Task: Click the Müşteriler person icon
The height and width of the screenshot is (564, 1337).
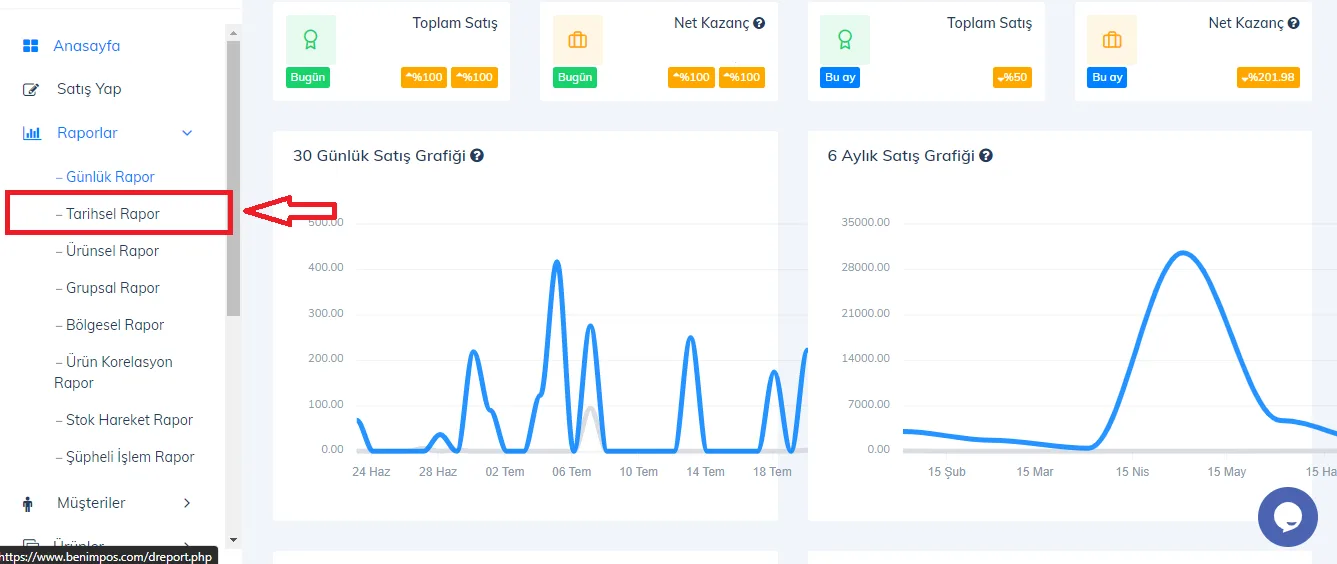Action: coord(27,503)
